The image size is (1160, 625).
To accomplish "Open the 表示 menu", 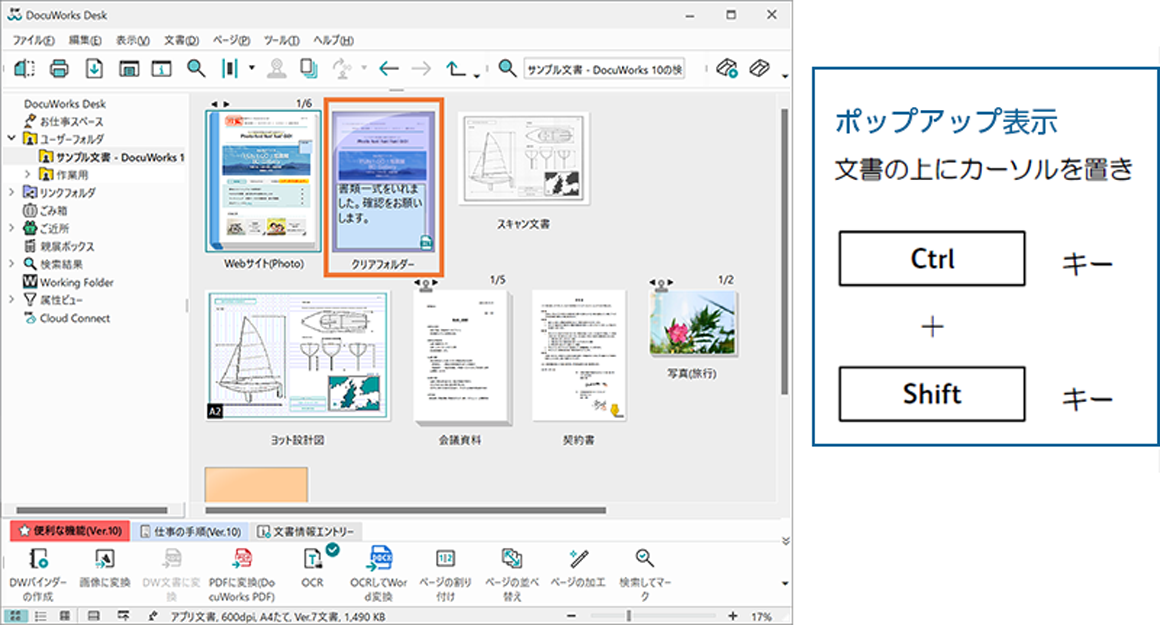I will [x=132, y=40].
